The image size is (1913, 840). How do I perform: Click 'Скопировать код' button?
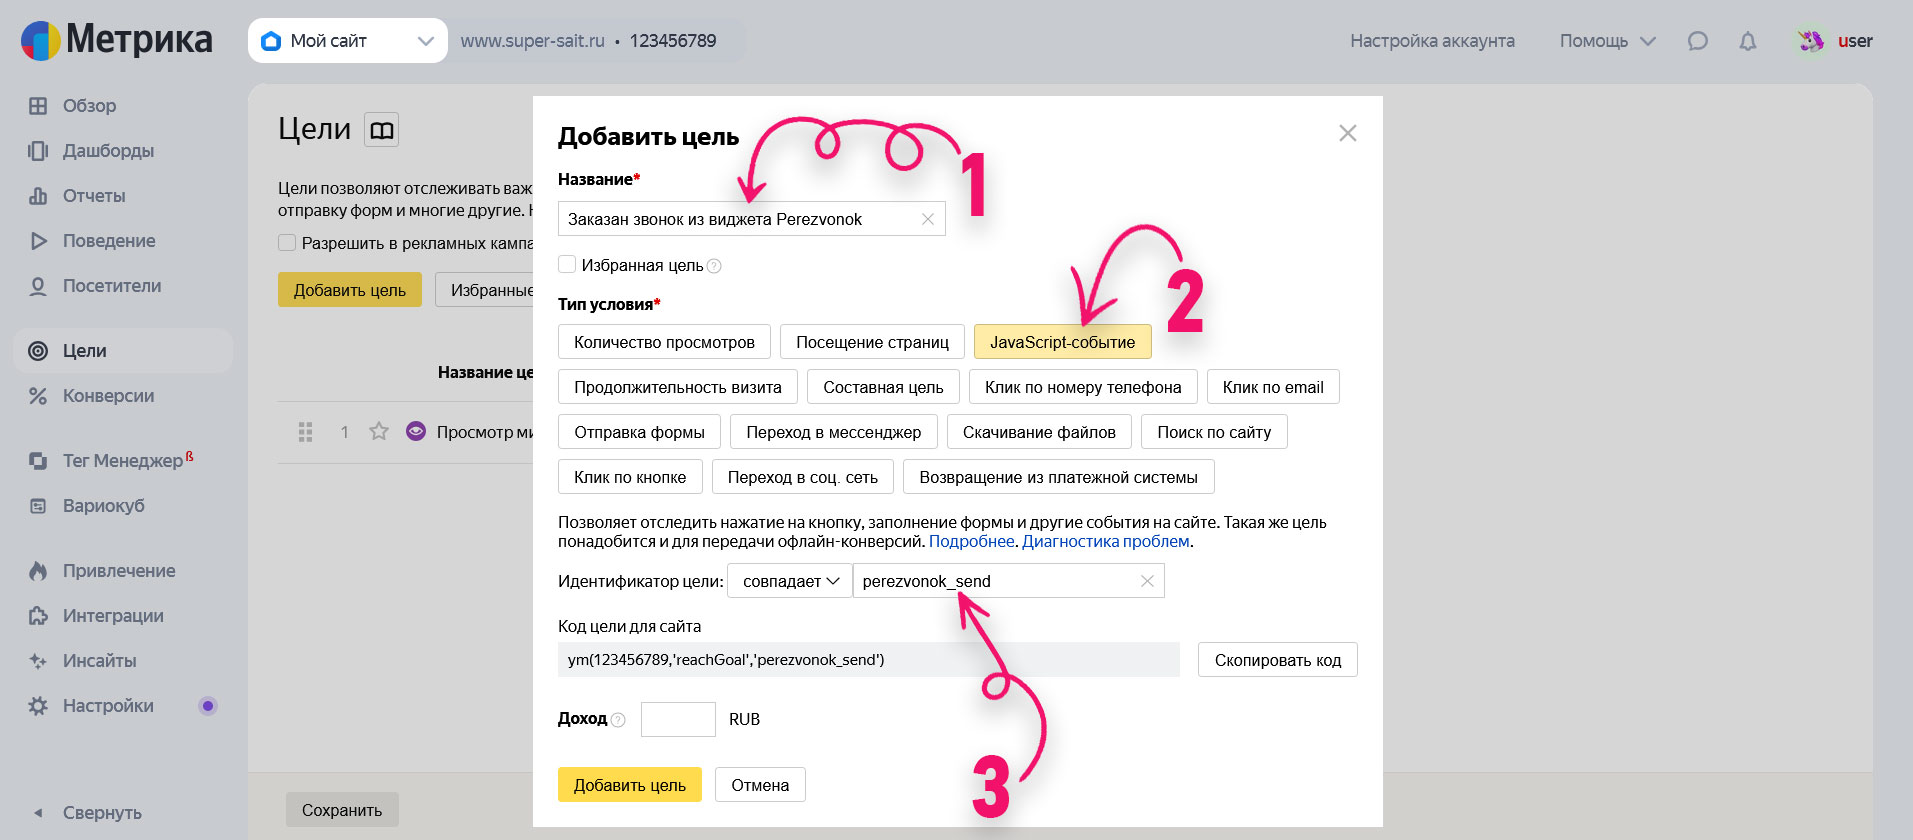tap(1278, 660)
